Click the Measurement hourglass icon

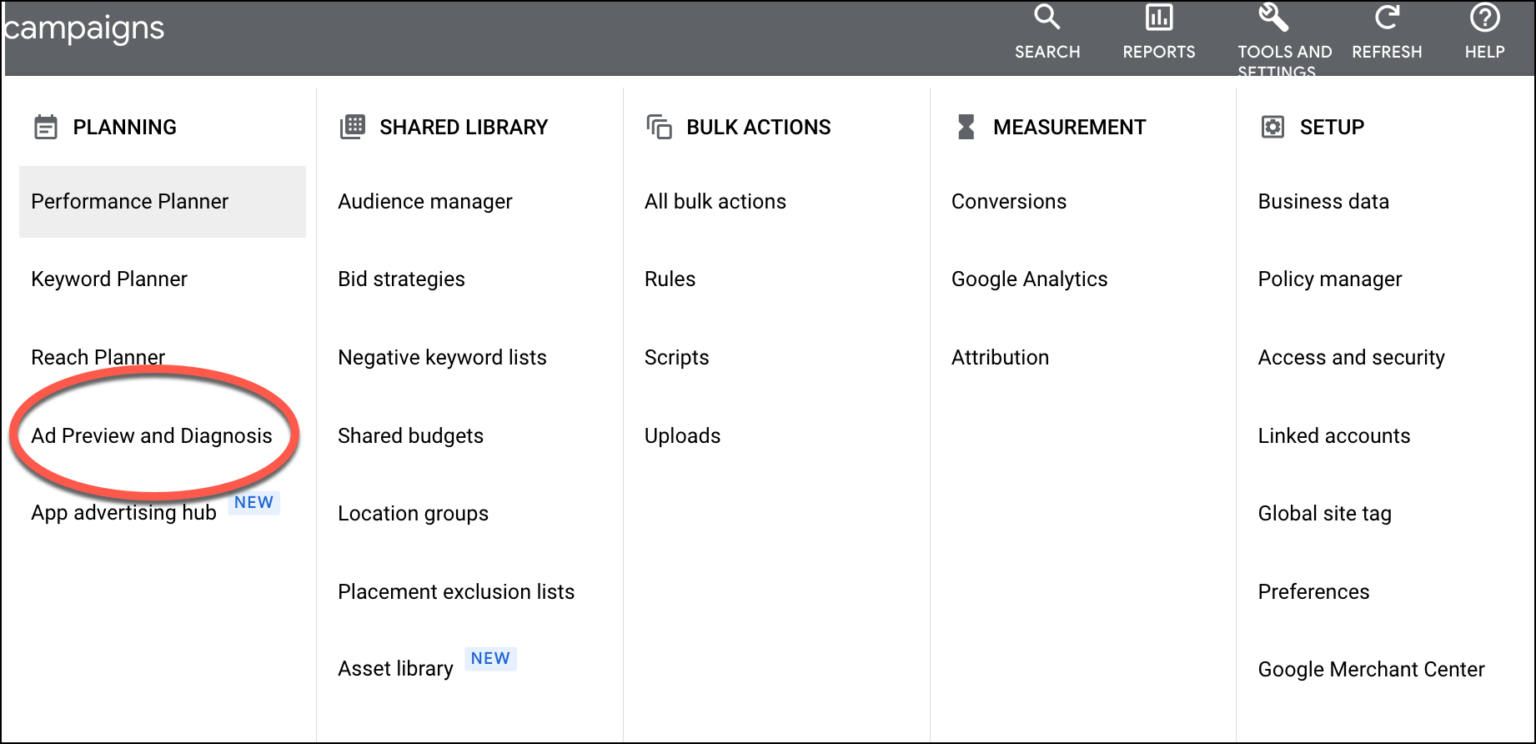tap(965, 127)
